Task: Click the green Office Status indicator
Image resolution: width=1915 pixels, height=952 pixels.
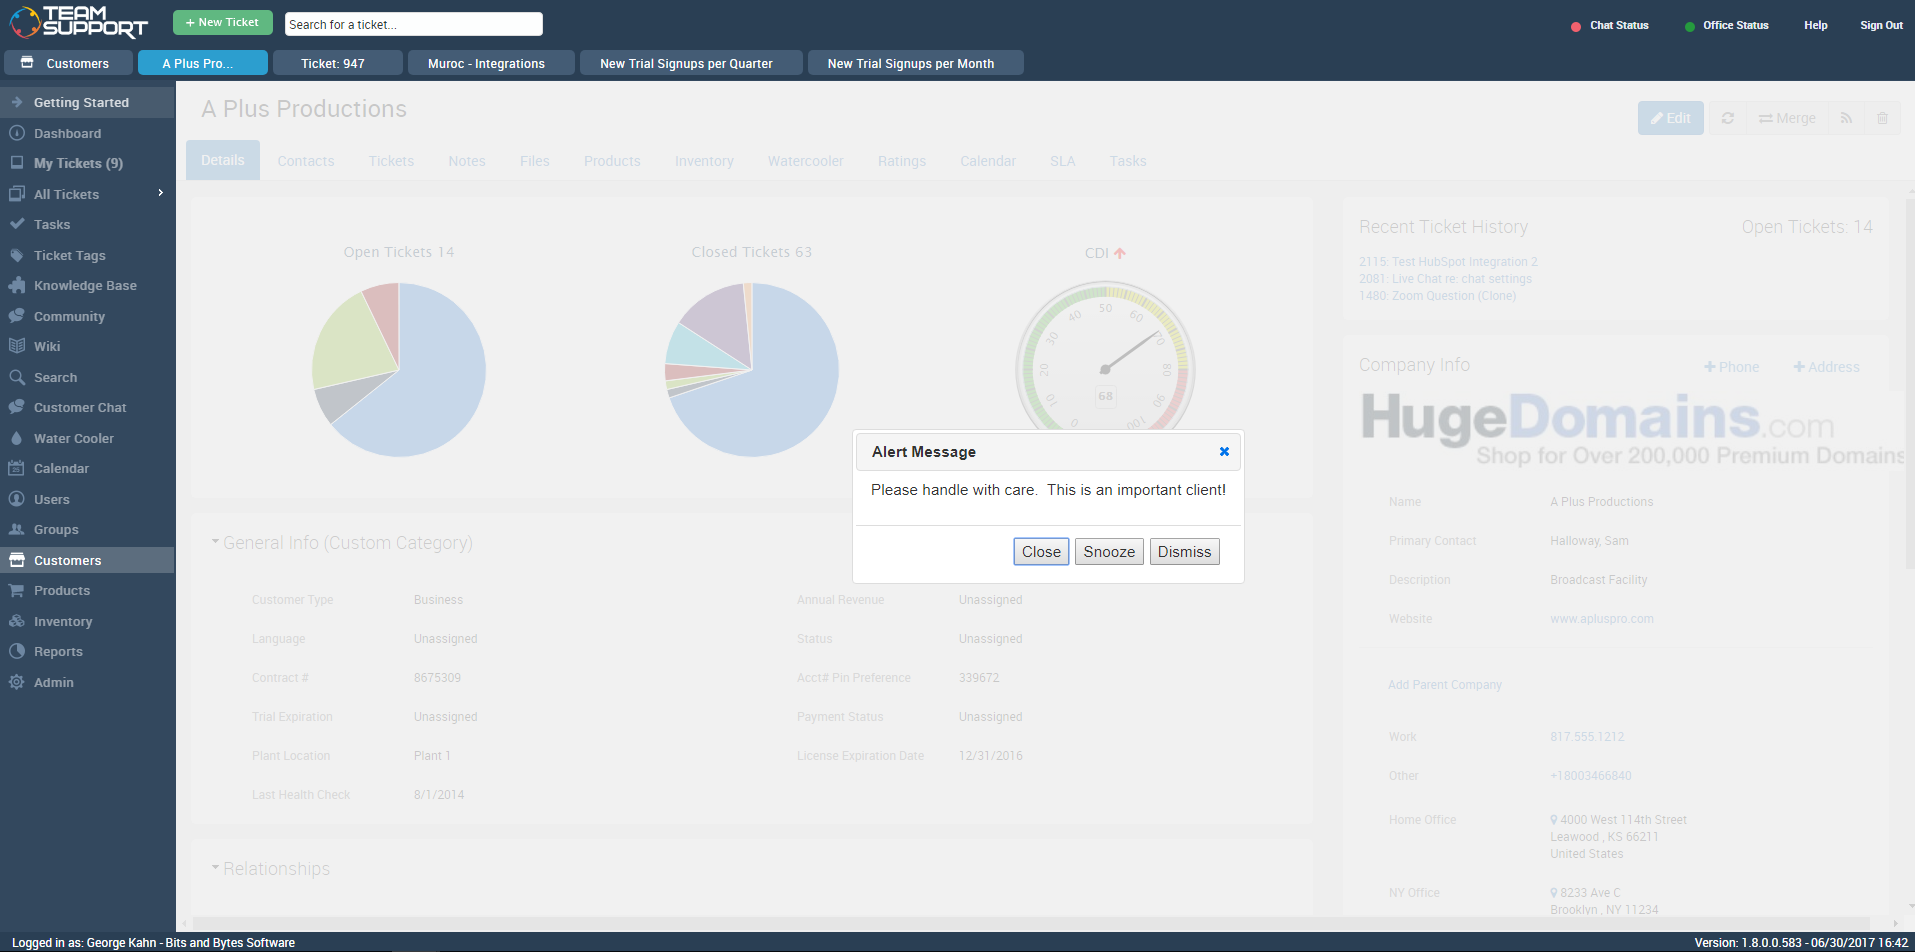Action: [x=1689, y=26]
